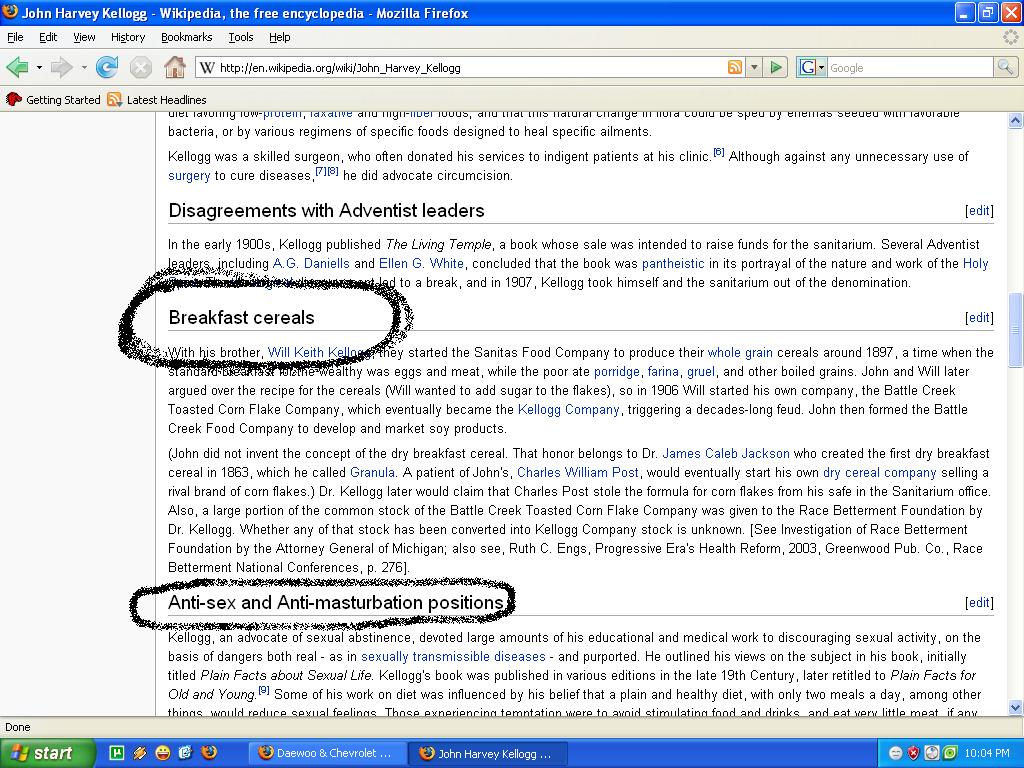This screenshot has width=1024, height=768.
Task: Click footnote reference 6
Action: point(718,152)
